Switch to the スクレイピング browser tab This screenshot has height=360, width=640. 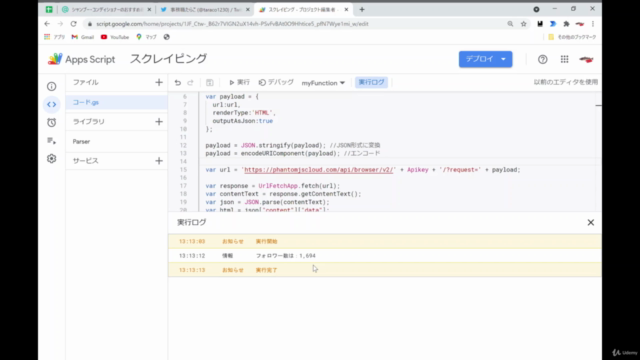tap(303, 9)
